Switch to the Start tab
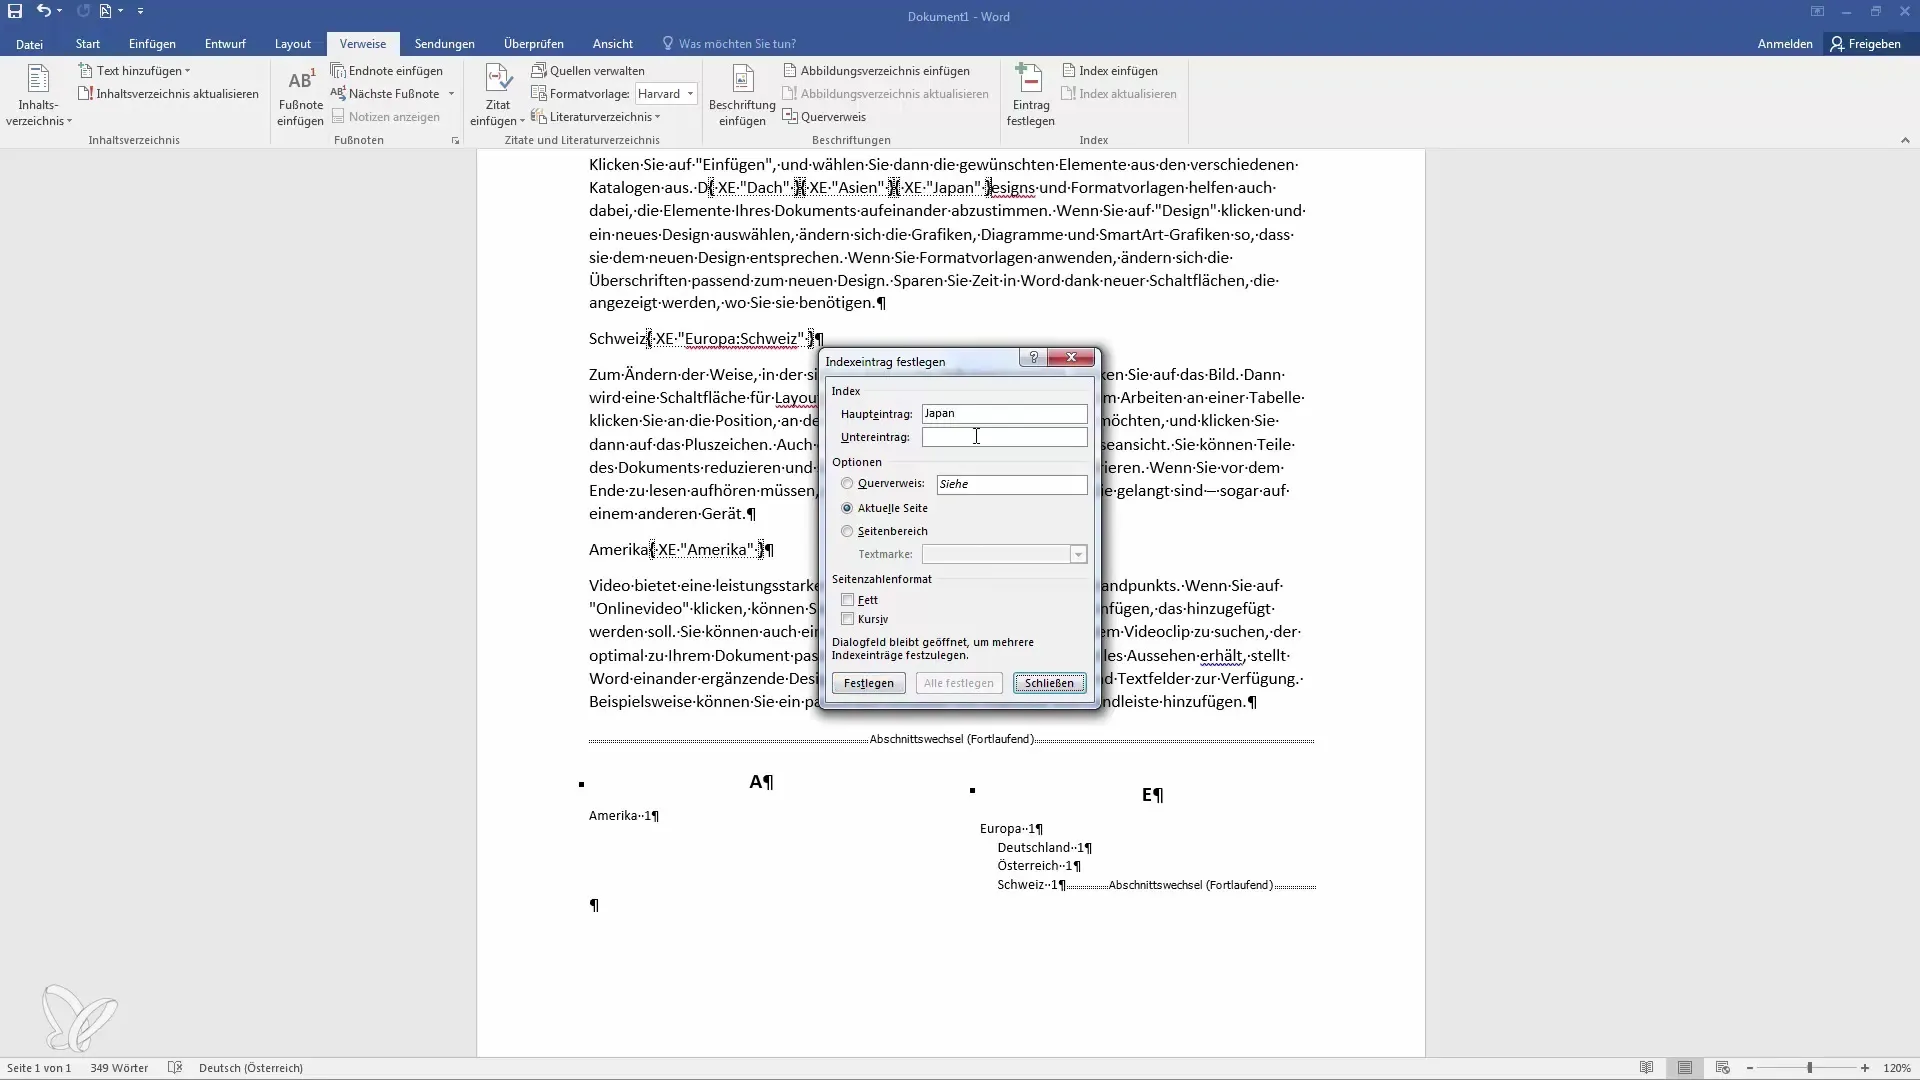 (88, 44)
